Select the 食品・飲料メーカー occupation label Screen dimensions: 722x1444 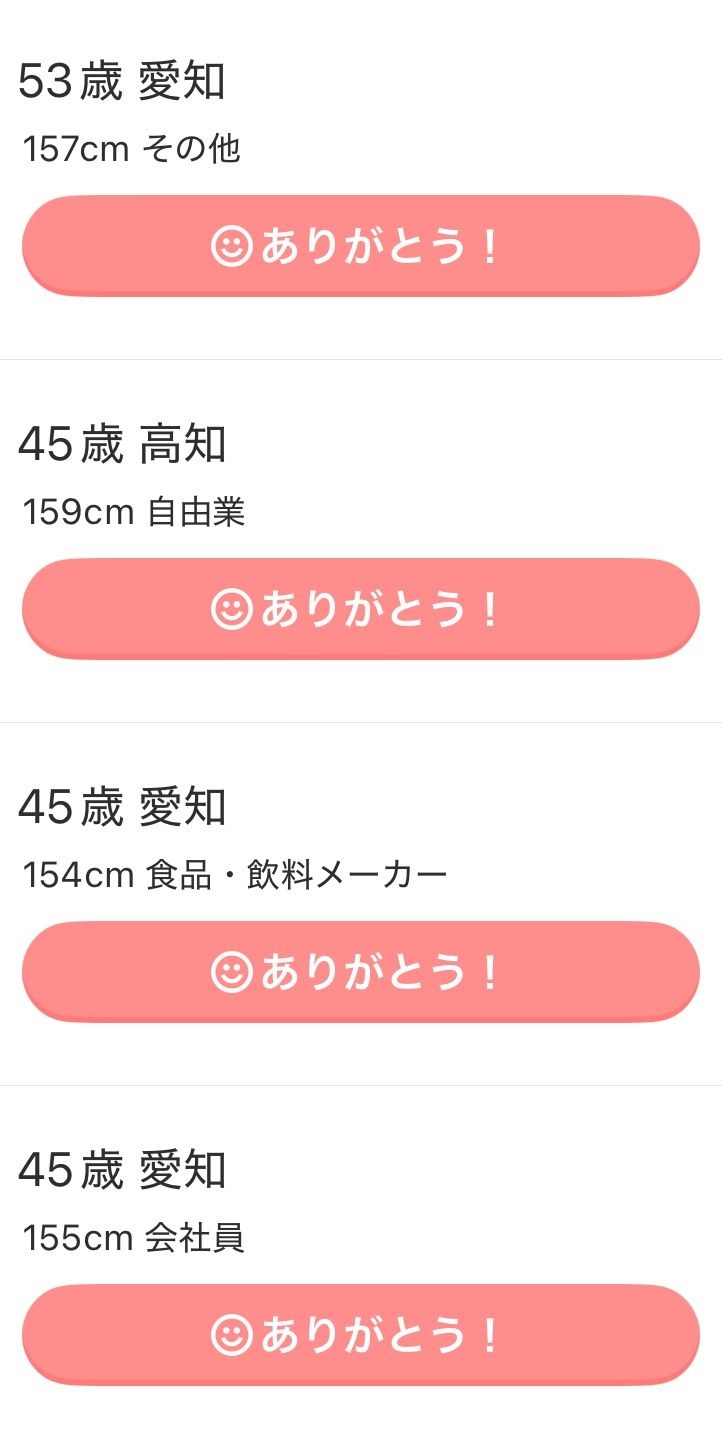click(296, 876)
